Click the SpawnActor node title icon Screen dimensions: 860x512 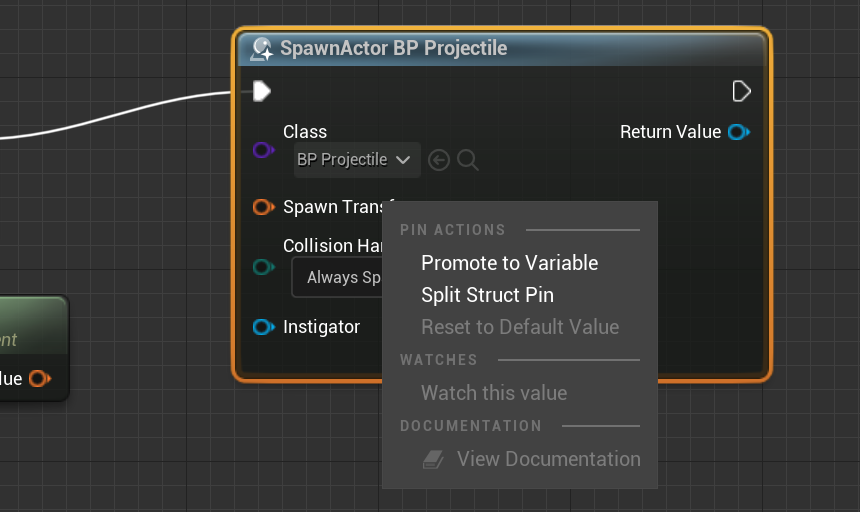click(262, 49)
